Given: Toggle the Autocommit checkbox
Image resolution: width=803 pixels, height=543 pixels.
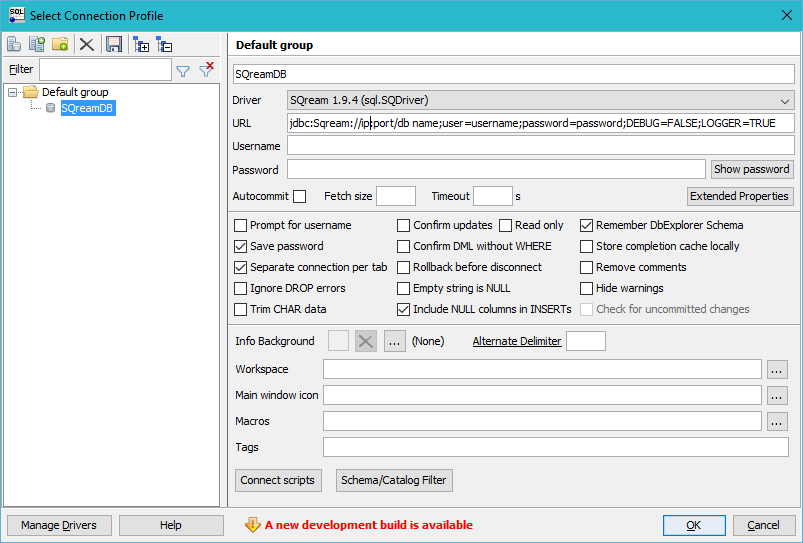Looking at the screenshot, I should [x=300, y=197].
